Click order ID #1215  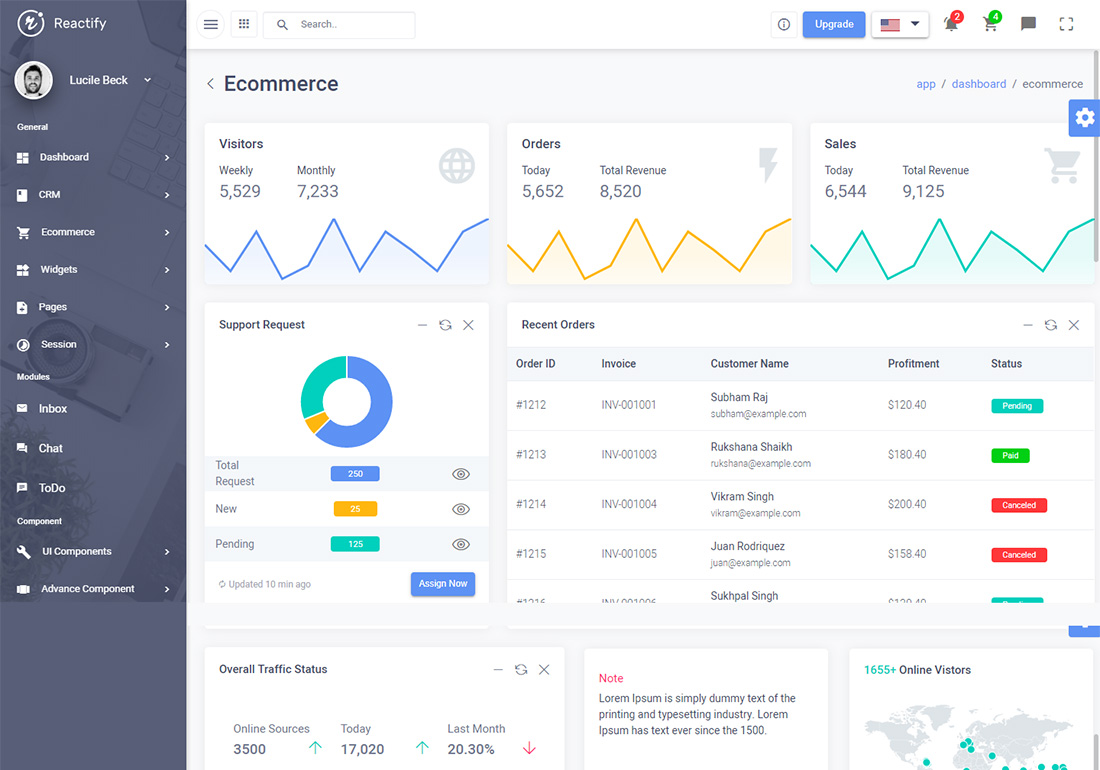pyautogui.click(x=531, y=554)
